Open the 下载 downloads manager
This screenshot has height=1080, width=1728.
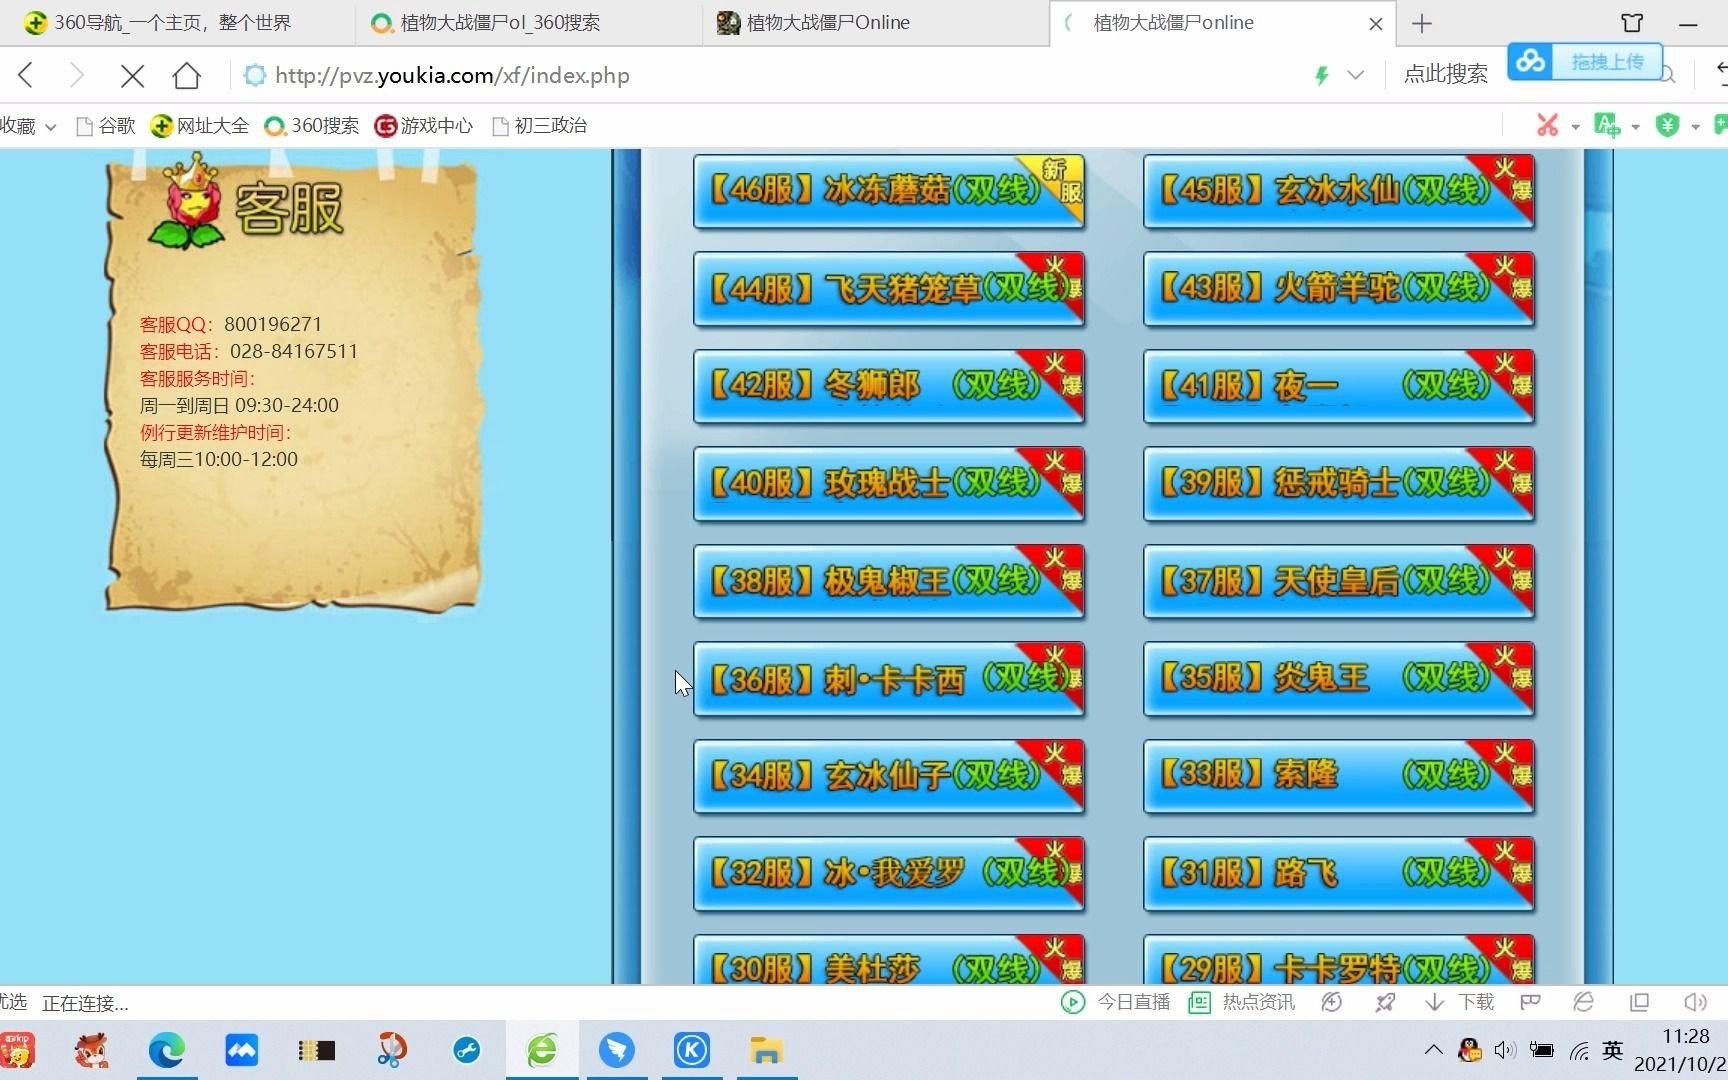1459,1002
